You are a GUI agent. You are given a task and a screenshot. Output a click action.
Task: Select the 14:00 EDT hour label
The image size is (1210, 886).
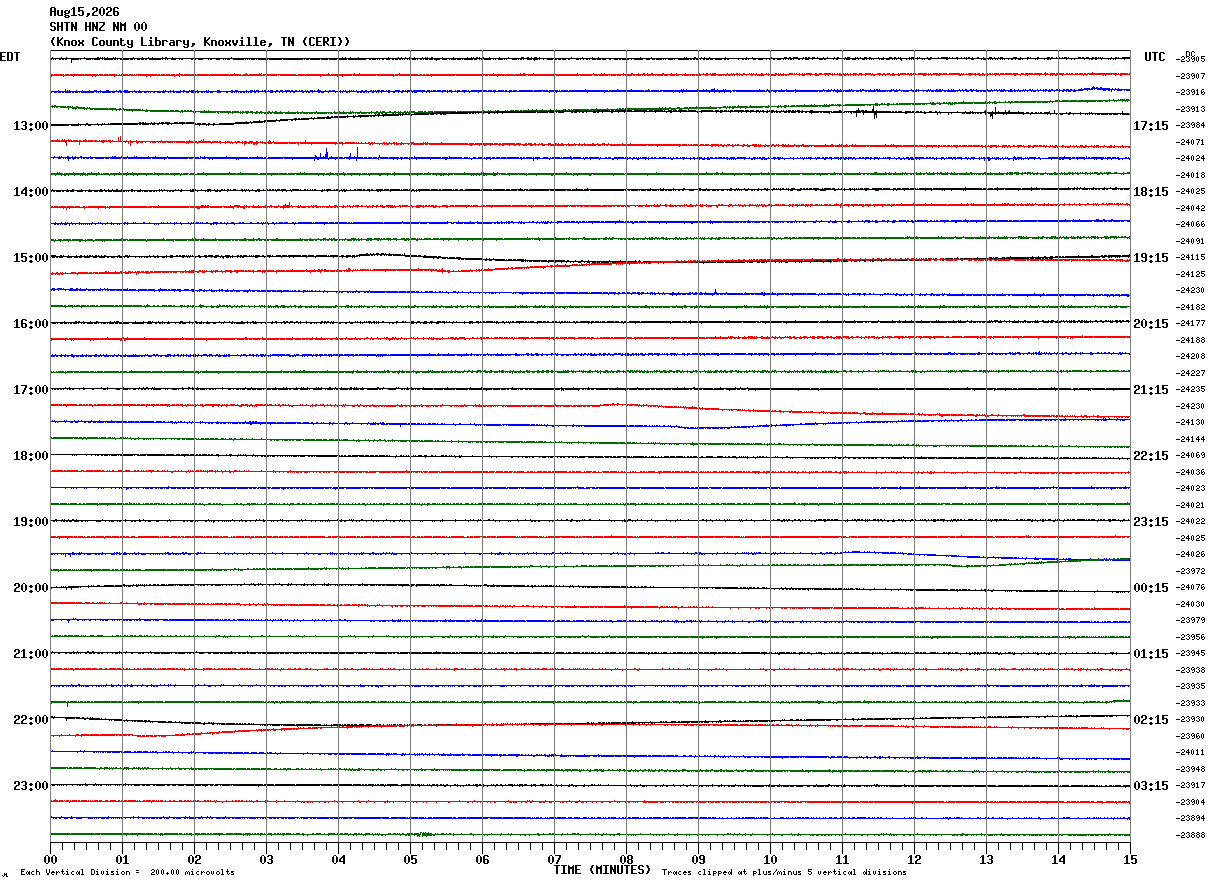click(30, 192)
